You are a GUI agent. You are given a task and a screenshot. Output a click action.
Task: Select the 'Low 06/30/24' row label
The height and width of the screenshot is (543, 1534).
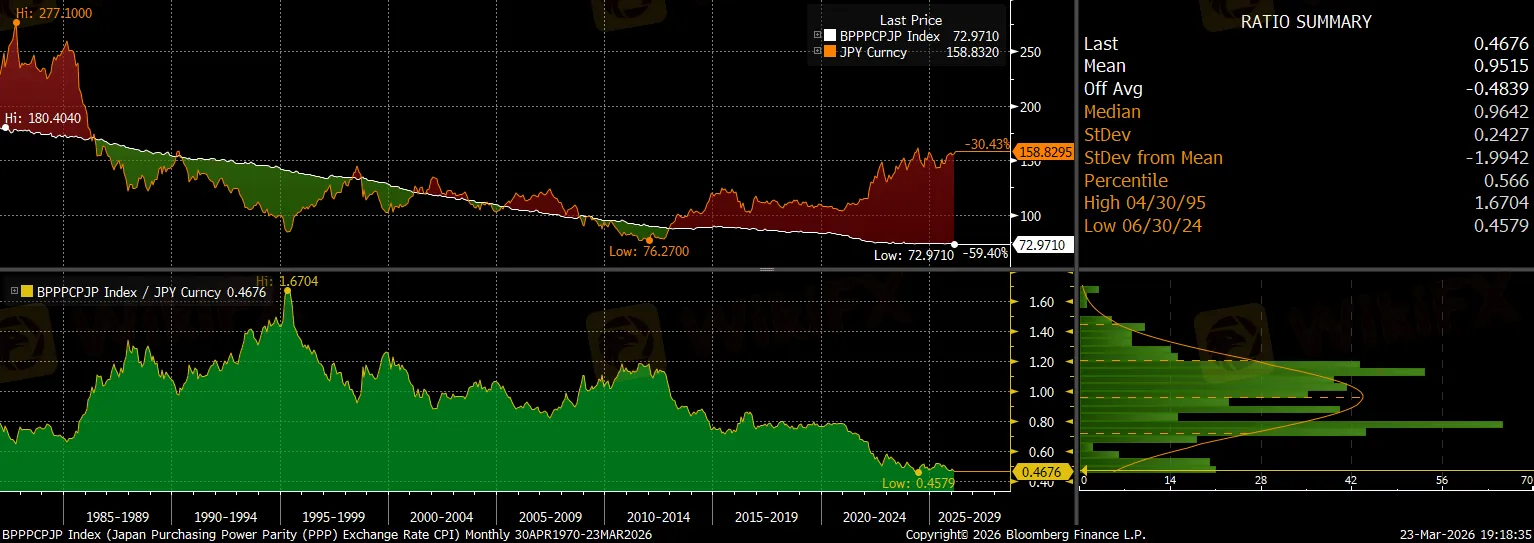click(1143, 226)
